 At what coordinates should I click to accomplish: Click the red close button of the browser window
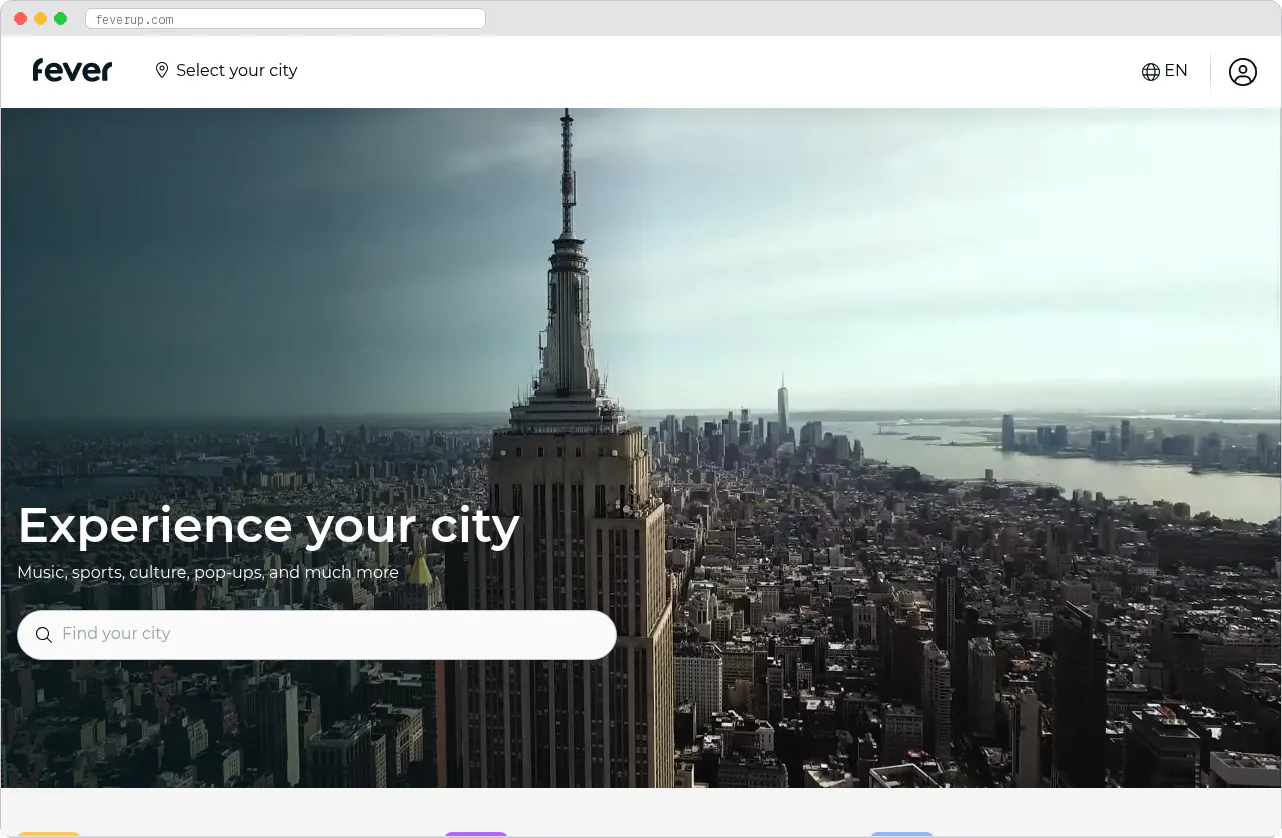point(20,18)
